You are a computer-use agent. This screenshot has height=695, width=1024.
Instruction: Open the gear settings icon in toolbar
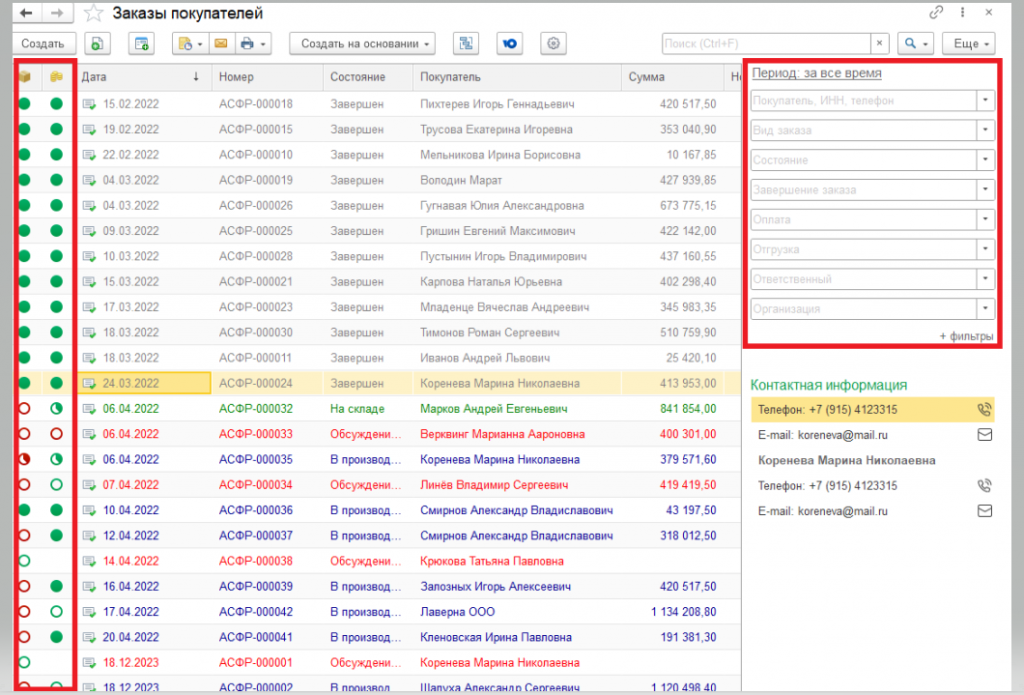click(553, 44)
